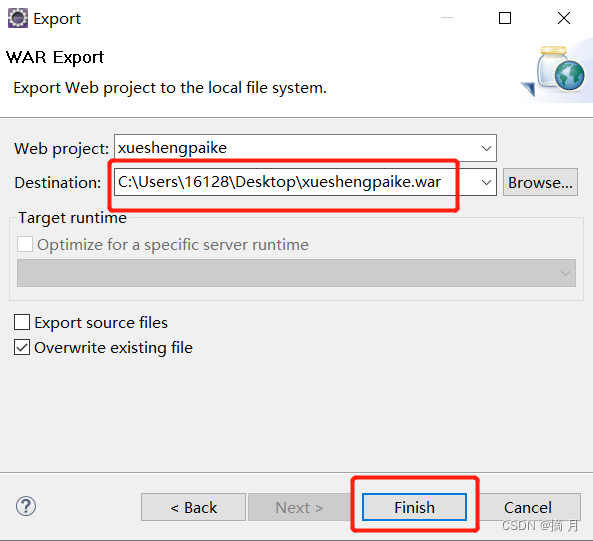The image size is (593, 541).
Task: Uncheck Overwrite existing file
Action: point(22,347)
